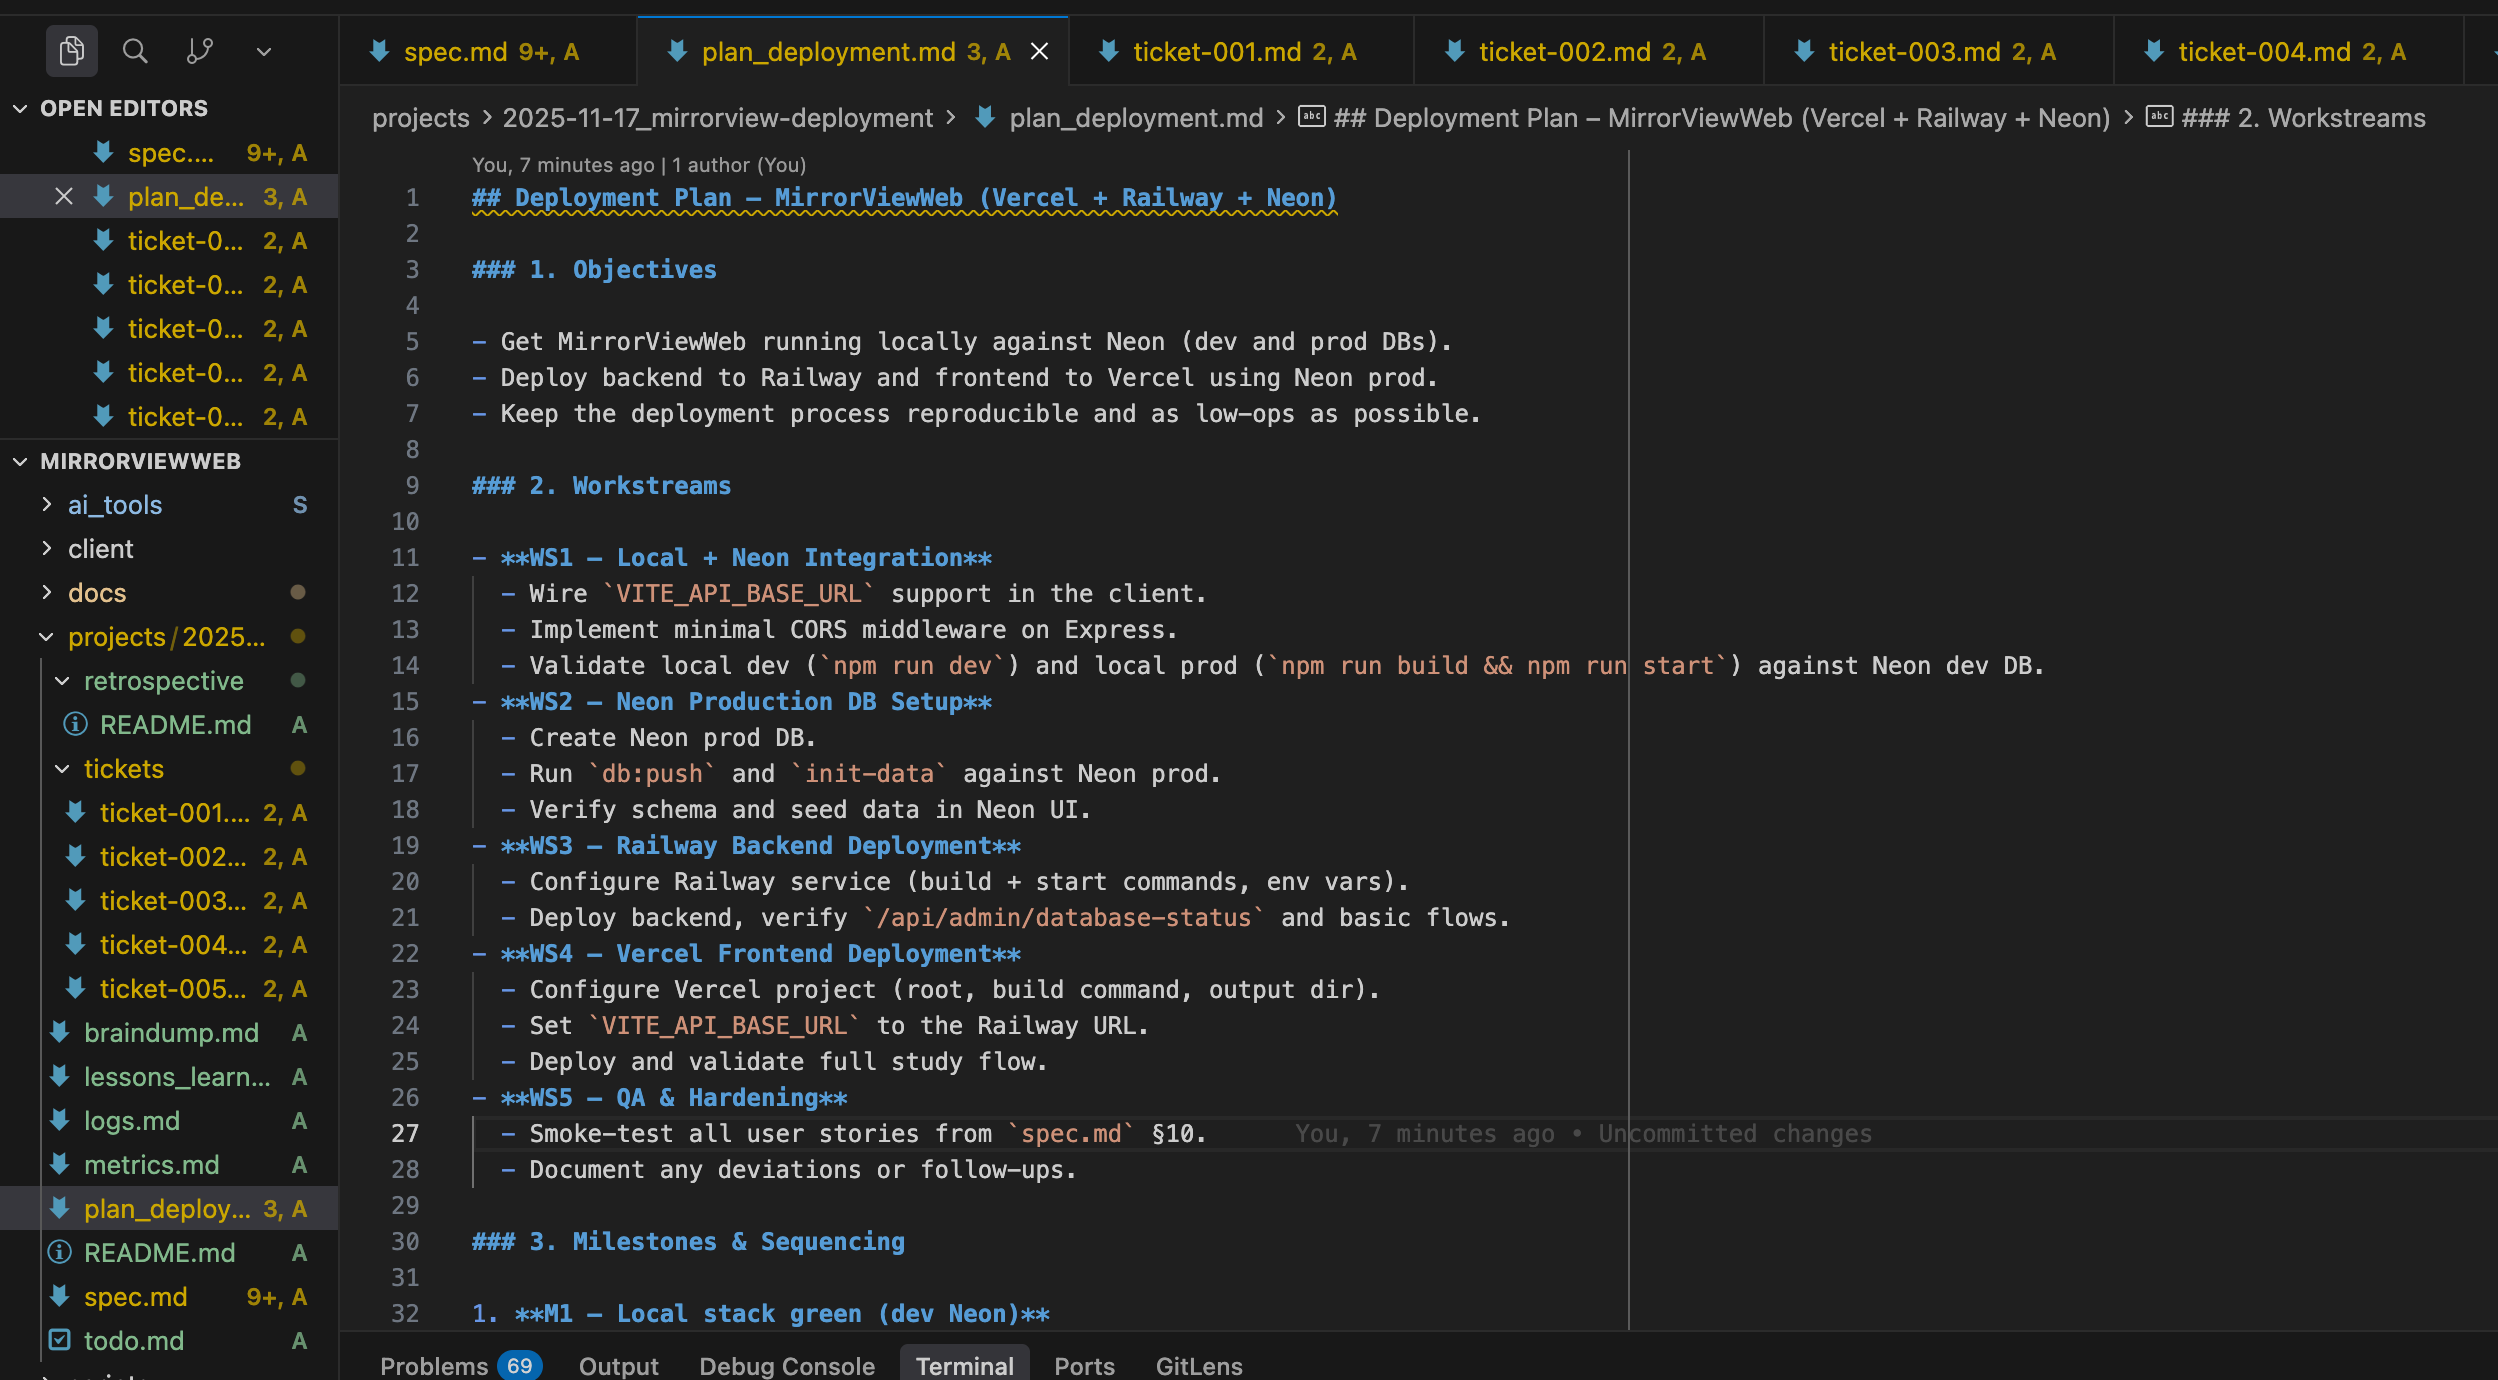Click the projects breadcrumb link
The height and width of the screenshot is (1380, 2498).
[420, 117]
